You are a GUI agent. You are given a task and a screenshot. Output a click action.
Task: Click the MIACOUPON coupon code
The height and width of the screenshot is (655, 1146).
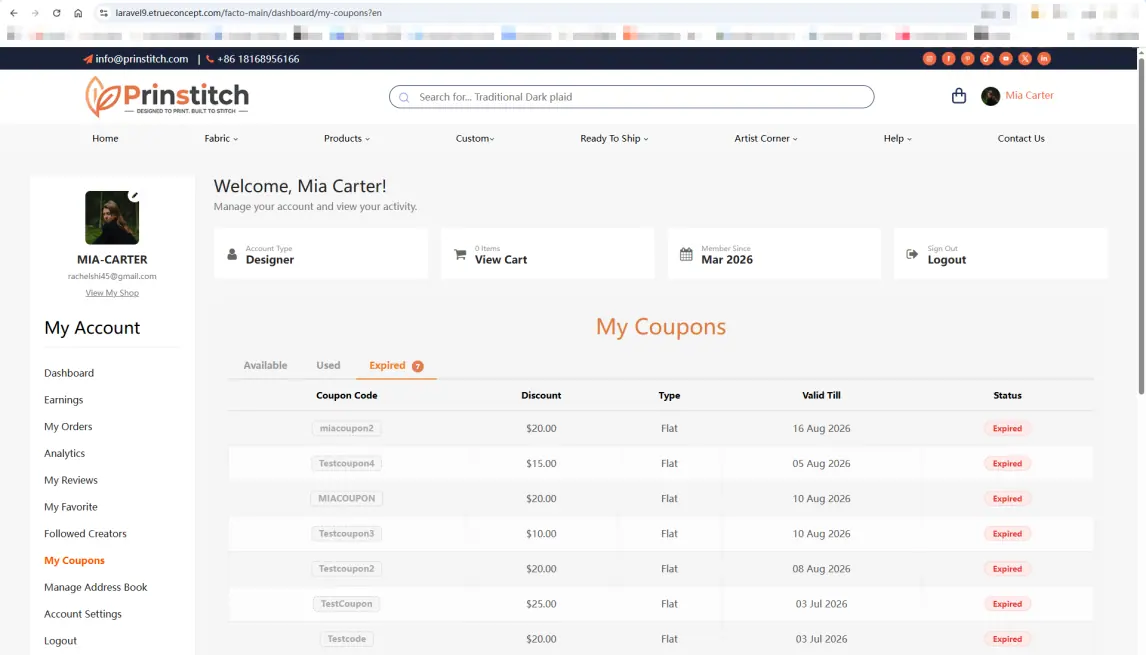tap(346, 499)
